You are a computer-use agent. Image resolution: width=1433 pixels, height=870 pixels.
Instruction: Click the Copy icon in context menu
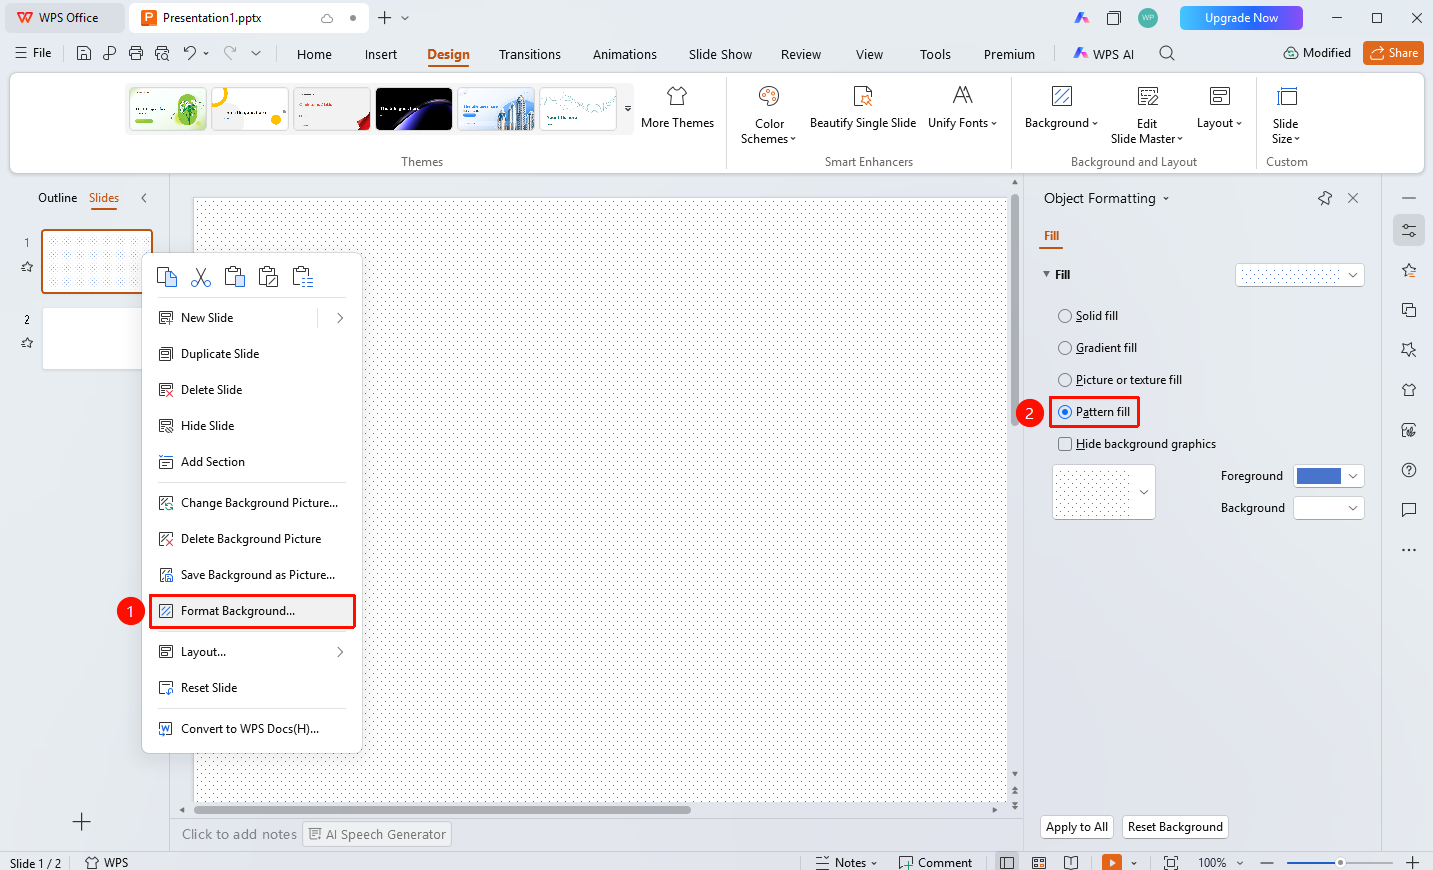point(167,277)
